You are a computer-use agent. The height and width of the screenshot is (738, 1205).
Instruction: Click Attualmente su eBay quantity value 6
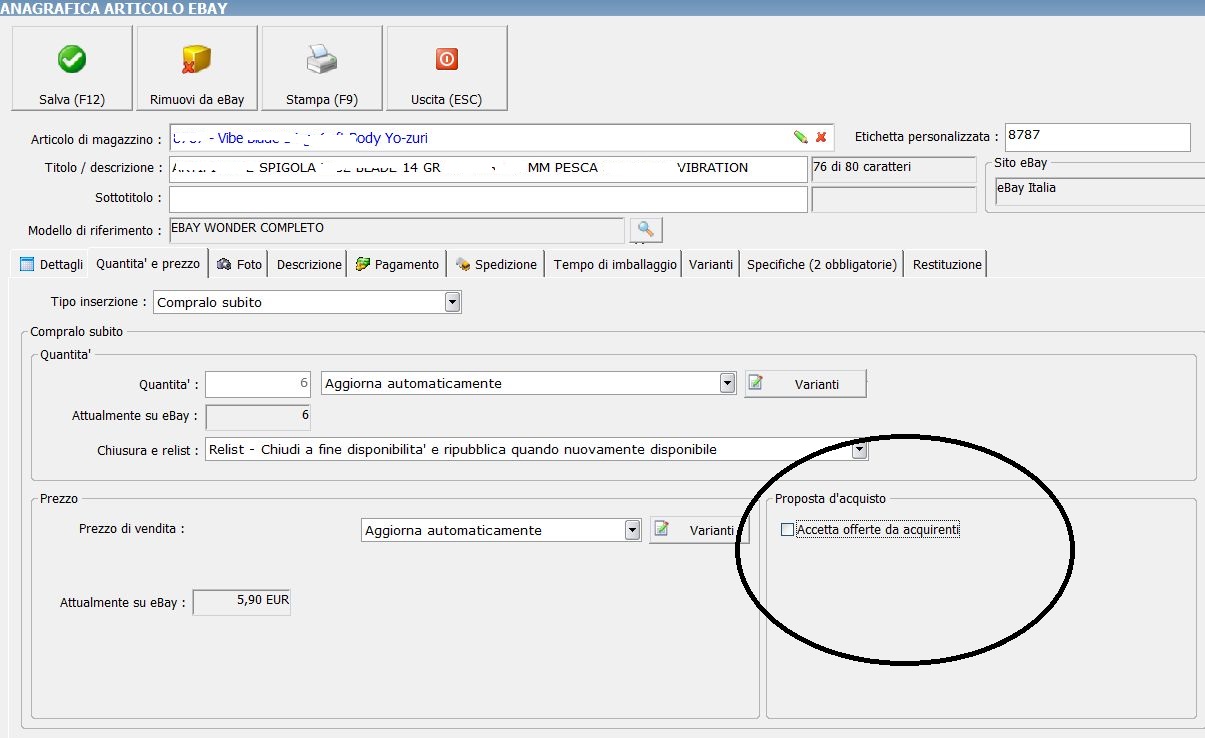[x=259, y=416]
